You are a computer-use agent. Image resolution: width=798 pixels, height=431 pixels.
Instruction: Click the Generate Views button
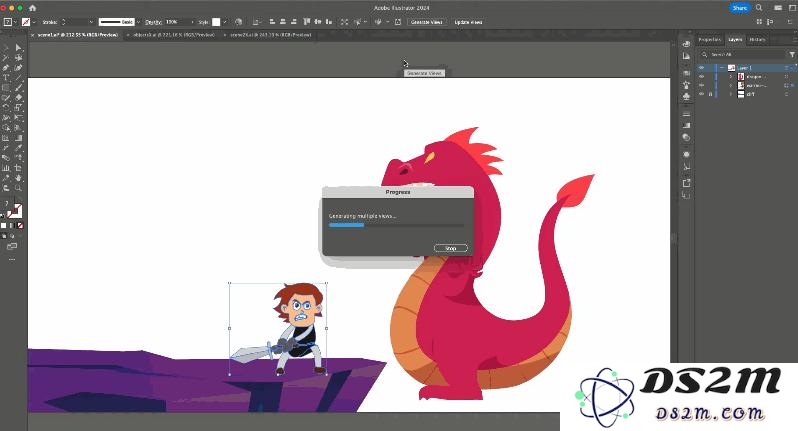pyautogui.click(x=426, y=22)
